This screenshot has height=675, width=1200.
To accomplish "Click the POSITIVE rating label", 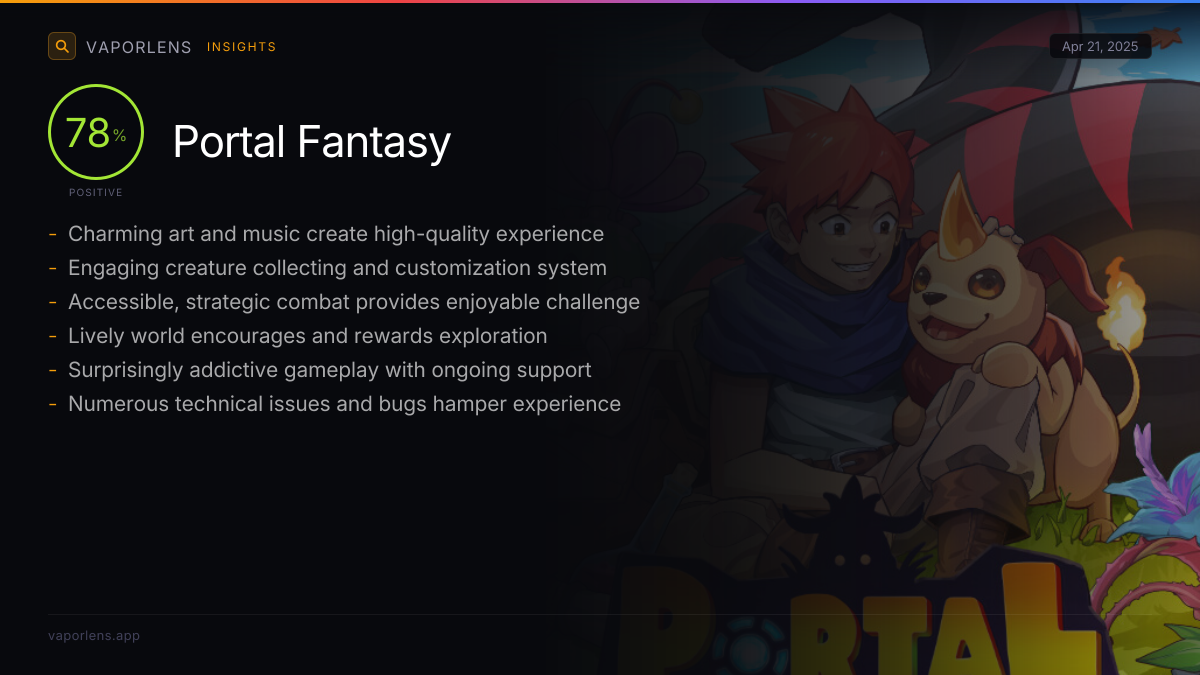I will (x=96, y=192).
